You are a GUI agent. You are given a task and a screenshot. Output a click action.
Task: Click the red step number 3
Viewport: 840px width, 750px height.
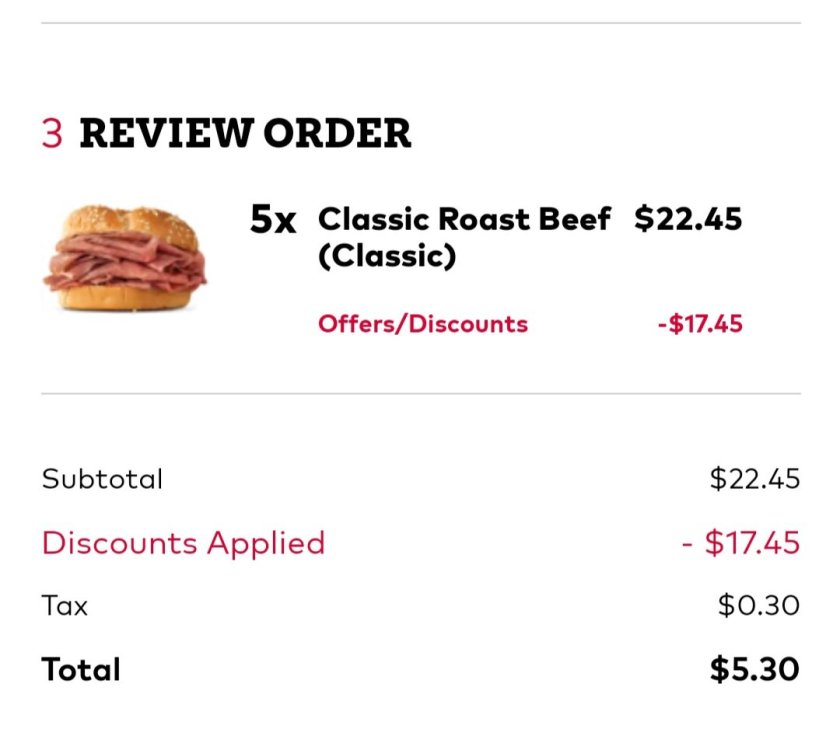pyautogui.click(x=52, y=133)
